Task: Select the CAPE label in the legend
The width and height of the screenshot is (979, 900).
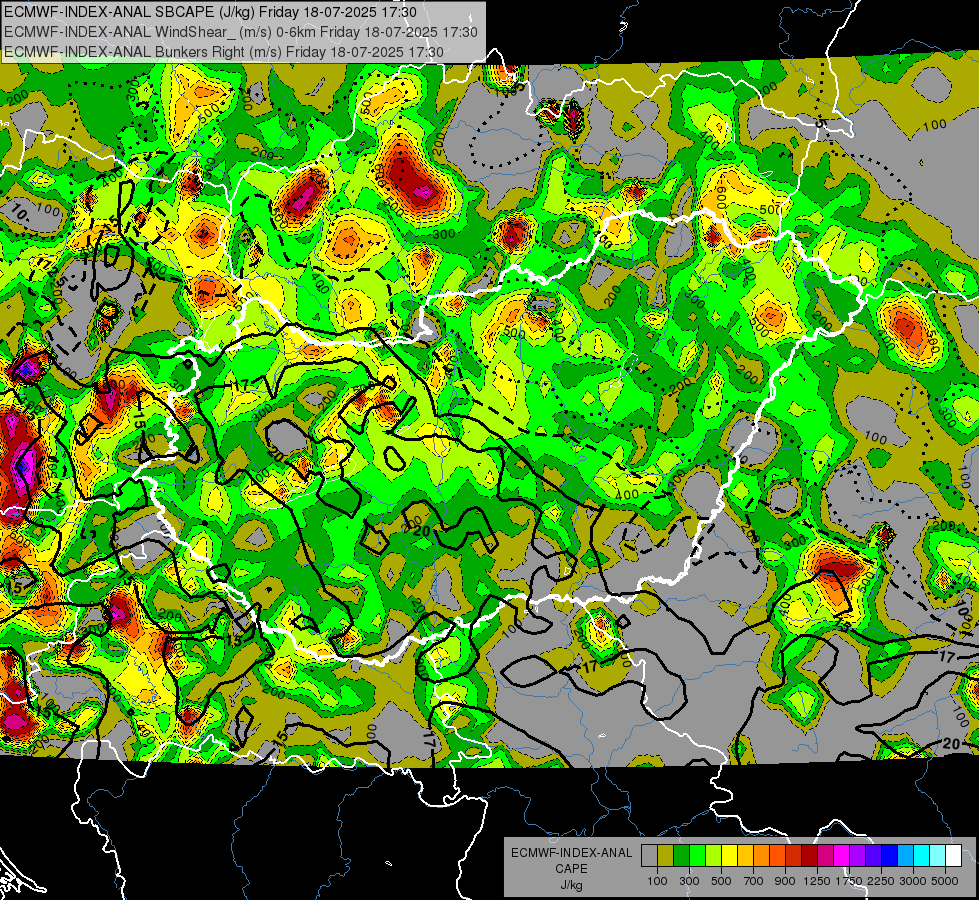Action: pos(571,869)
